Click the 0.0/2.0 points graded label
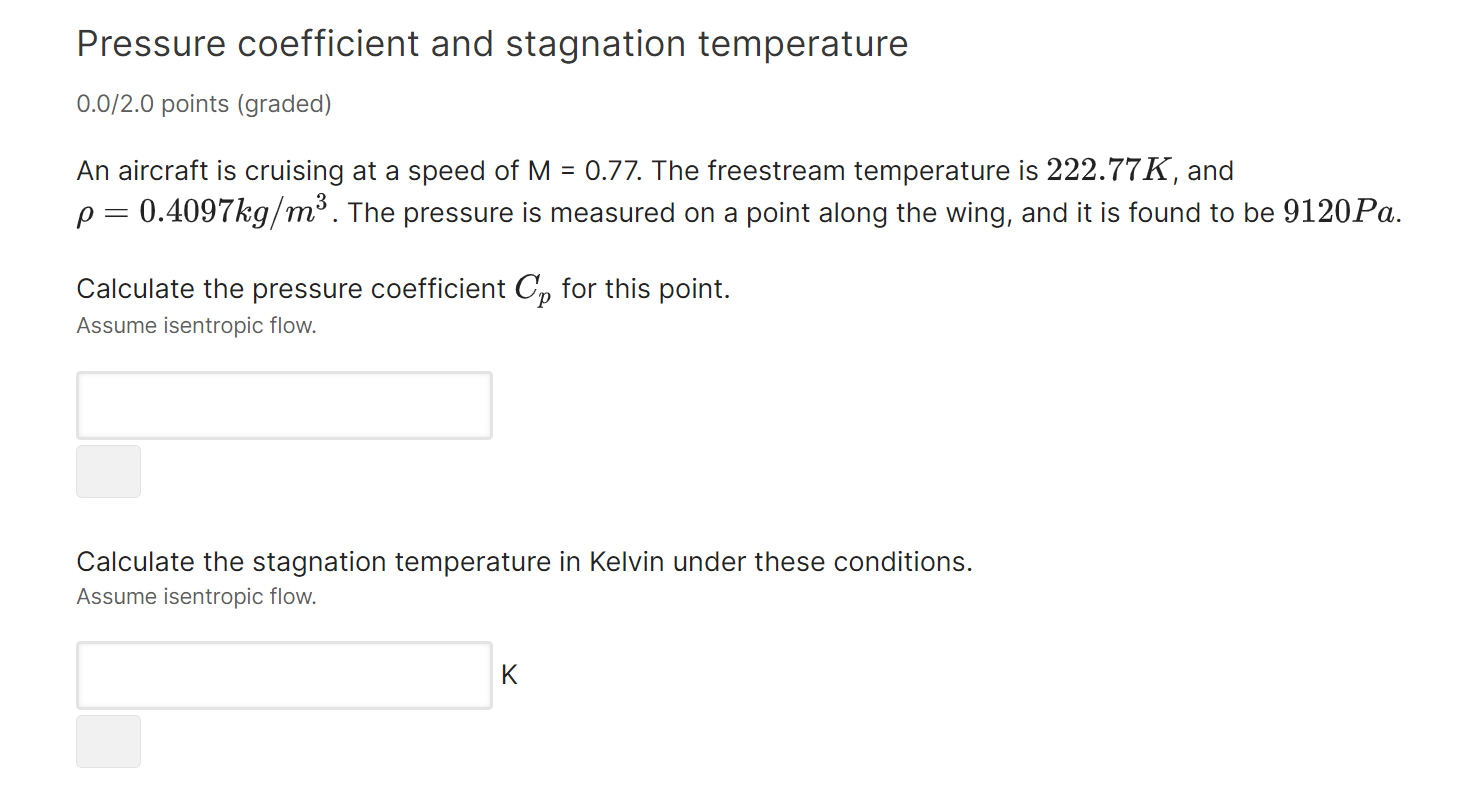 coord(203,103)
